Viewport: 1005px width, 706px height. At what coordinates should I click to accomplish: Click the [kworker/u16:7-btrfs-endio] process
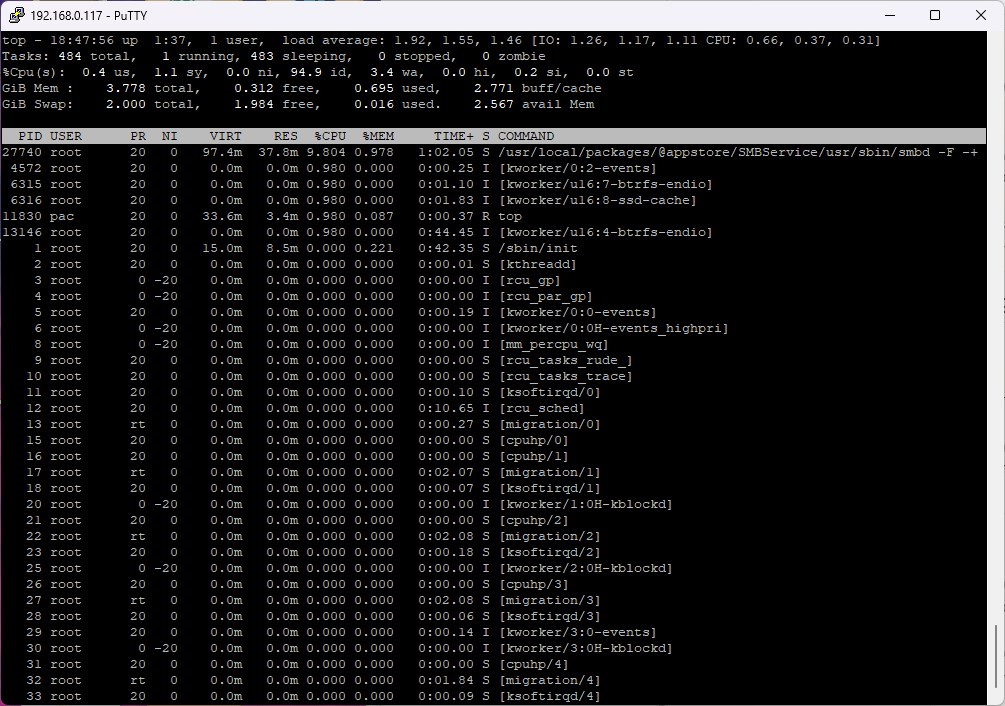pos(606,184)
